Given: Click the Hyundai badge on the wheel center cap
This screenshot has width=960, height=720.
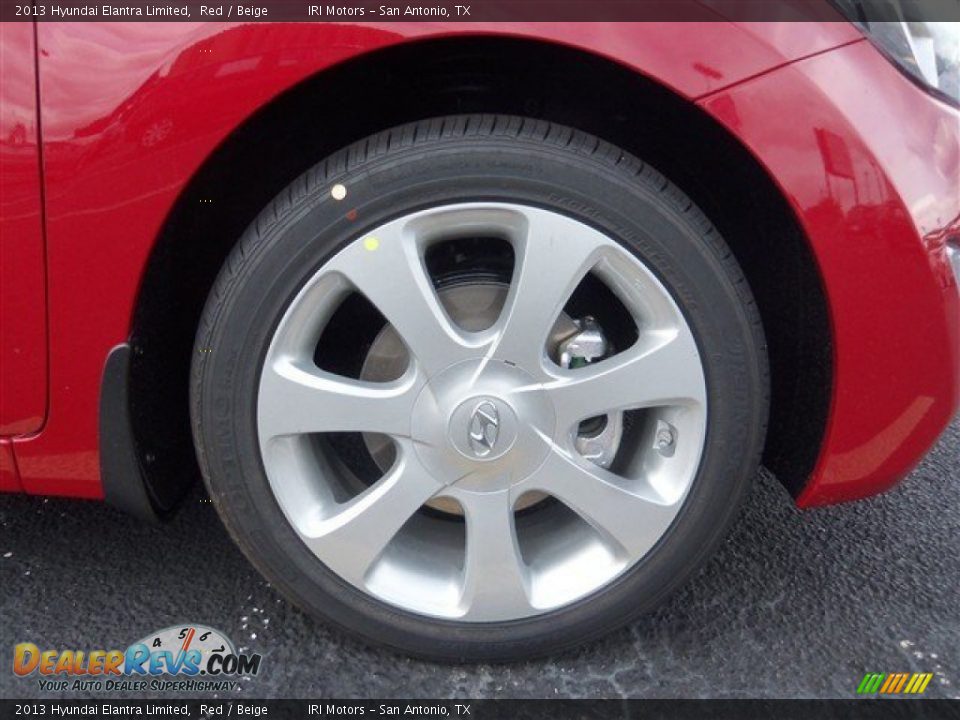Looking at the screenshot, I should click(x=484, y=430).
